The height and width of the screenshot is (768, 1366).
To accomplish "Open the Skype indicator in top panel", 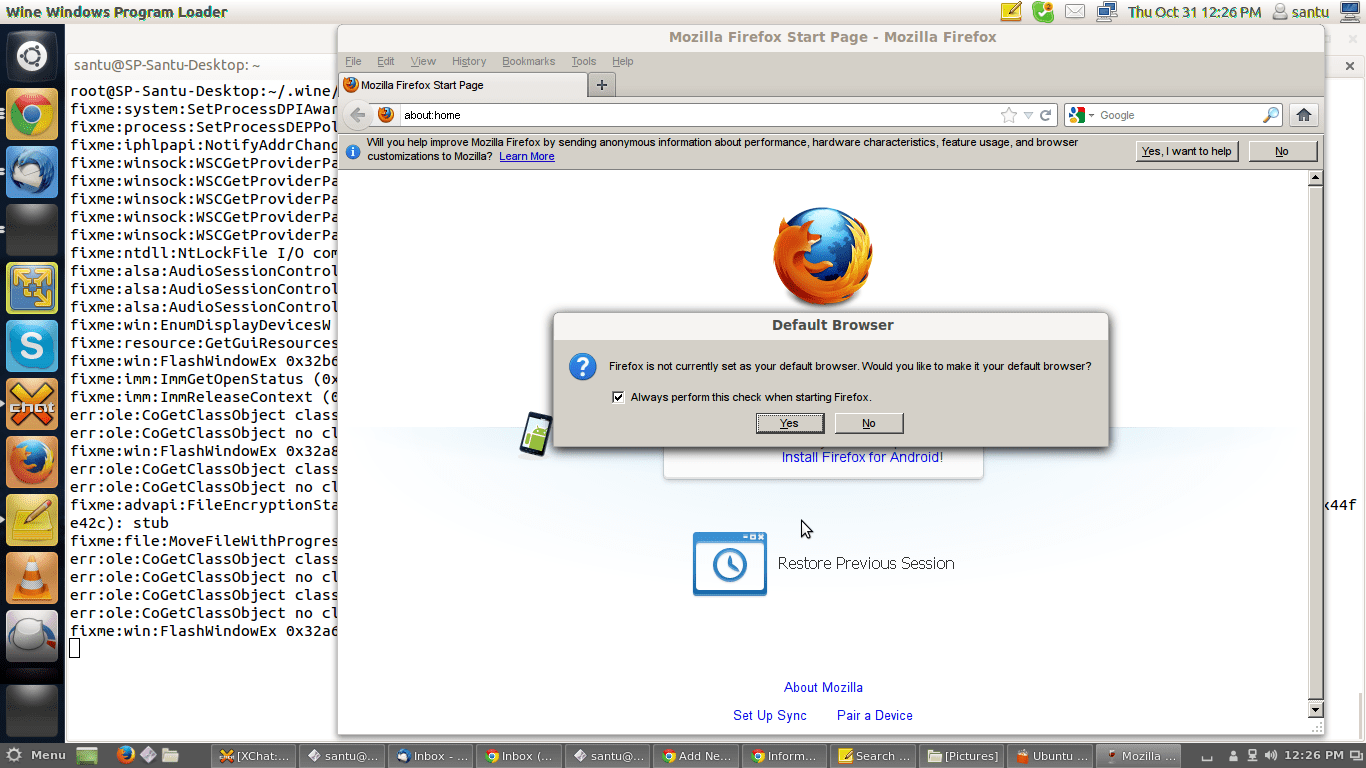I will coord(1043,12).
